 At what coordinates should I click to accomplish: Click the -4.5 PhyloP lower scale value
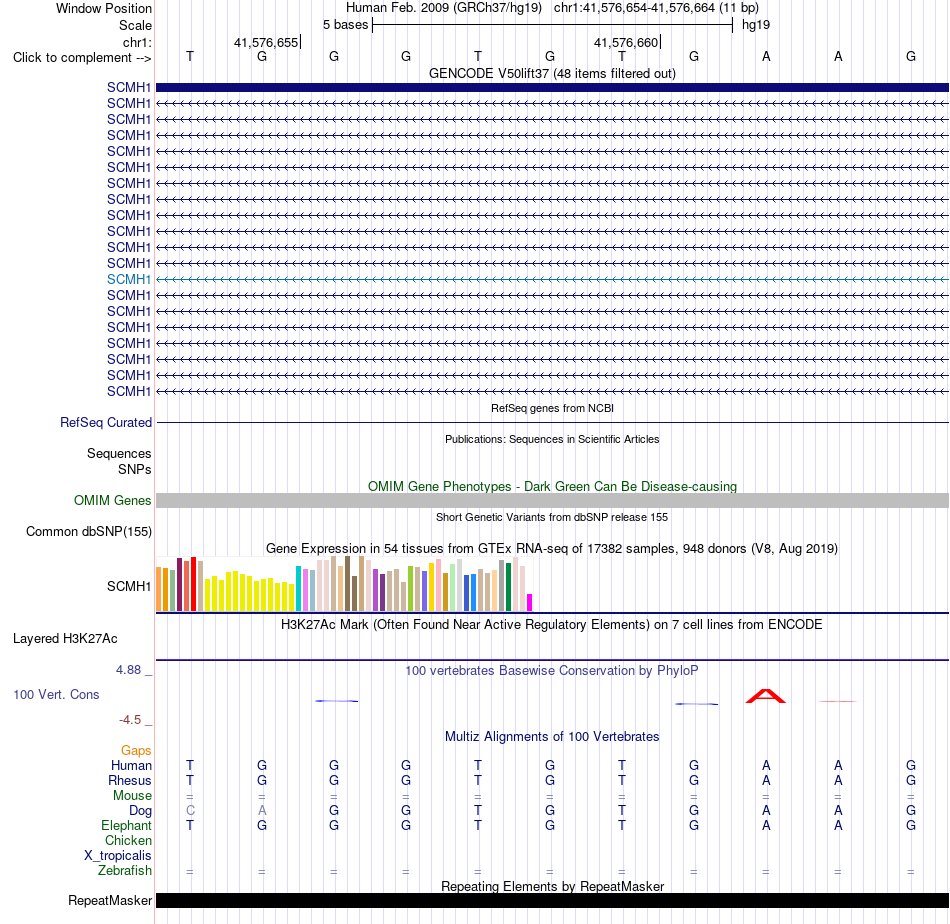(x=130, y=720)
